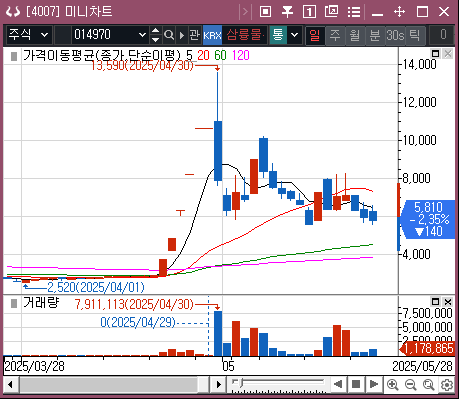Click the chart scrollbar right arrow

click(218, 385)
